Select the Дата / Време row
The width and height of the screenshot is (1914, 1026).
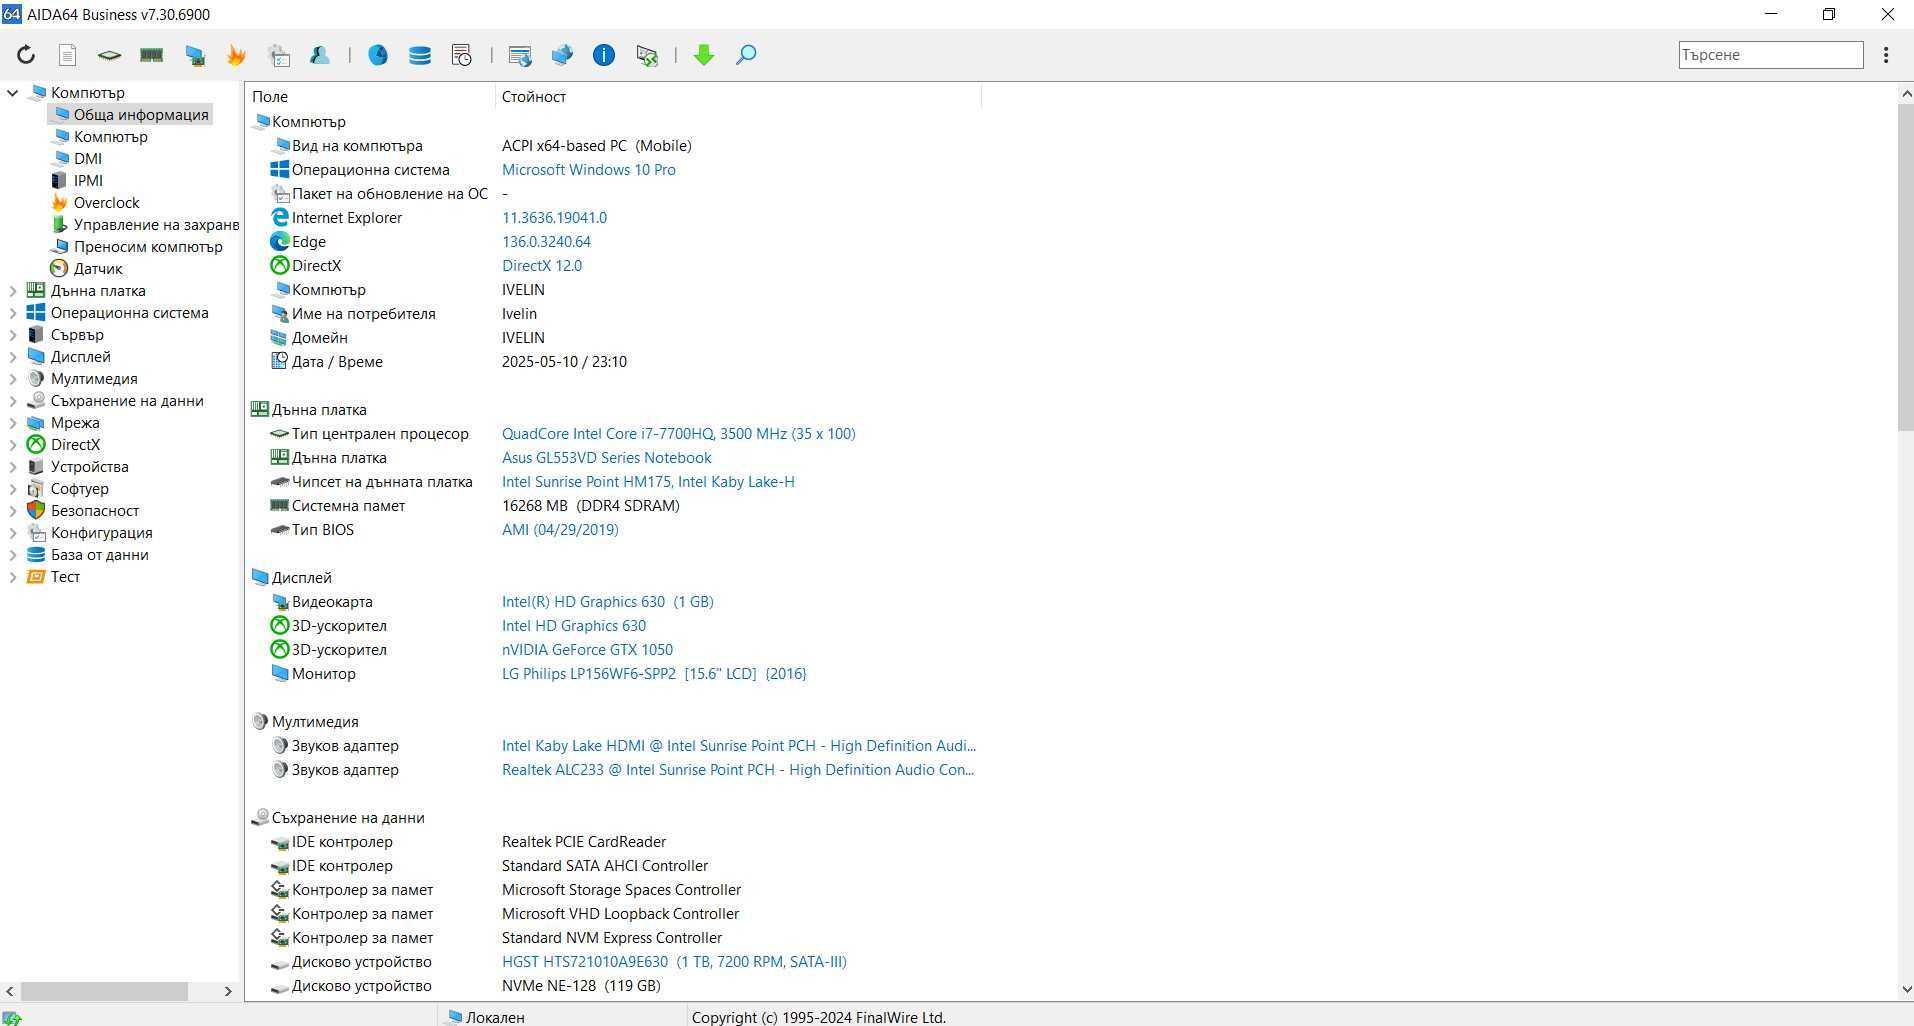[x=614, y=362]
